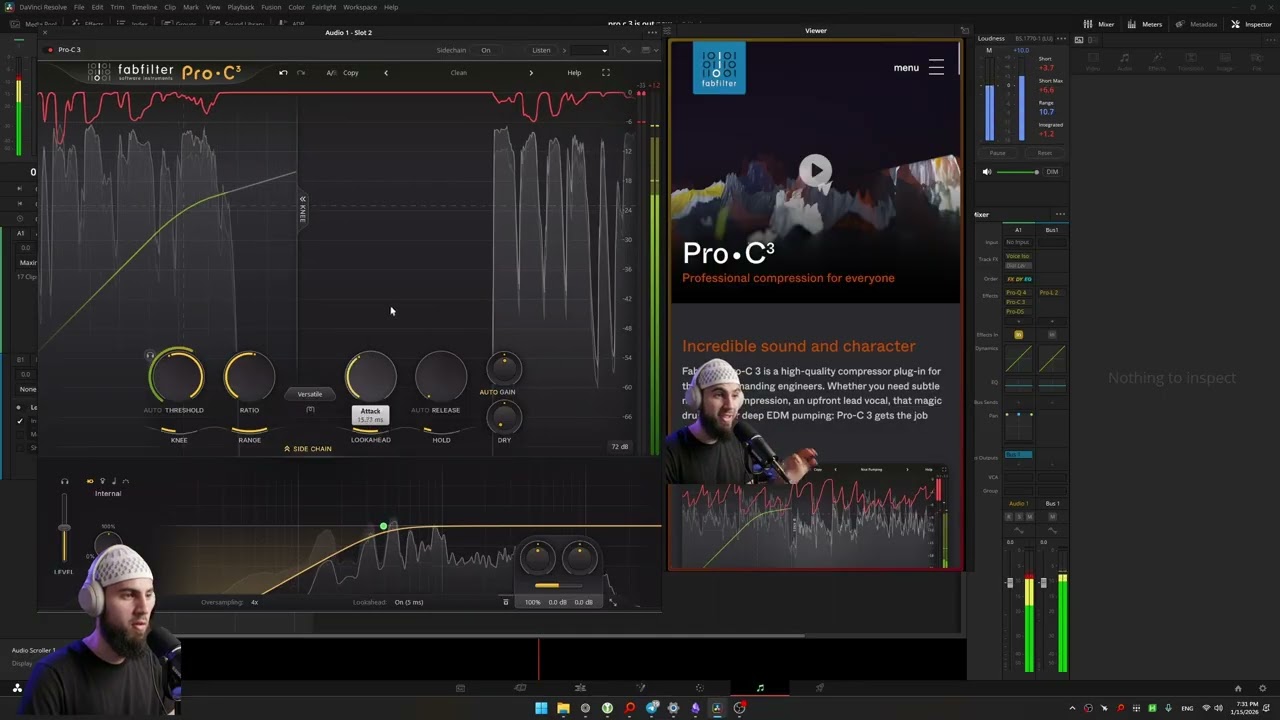1280x720 pixels.
Task: Click the Pro-C 3 redo arrow
Action: tap(301, 73)
